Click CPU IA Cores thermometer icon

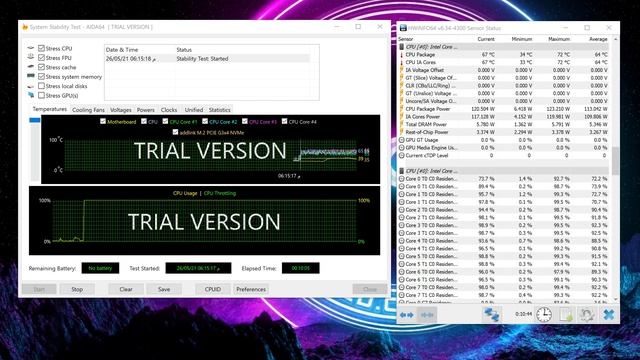pos(402,62)
